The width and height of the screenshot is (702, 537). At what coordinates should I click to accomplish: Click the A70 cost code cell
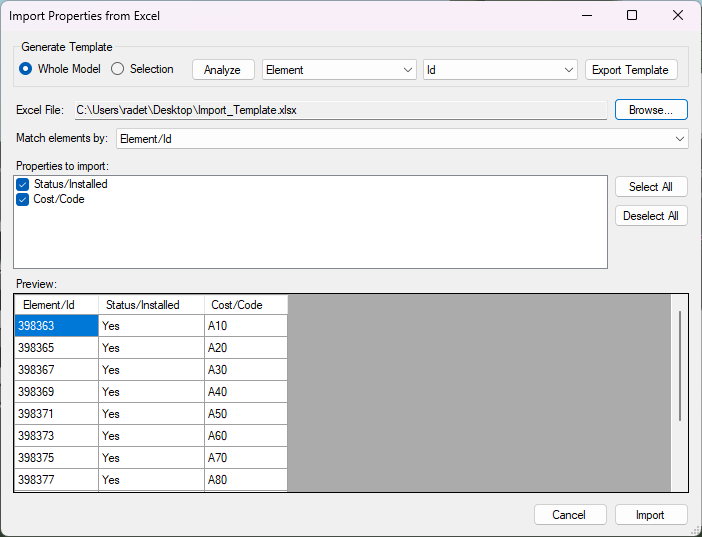[246, 457]
